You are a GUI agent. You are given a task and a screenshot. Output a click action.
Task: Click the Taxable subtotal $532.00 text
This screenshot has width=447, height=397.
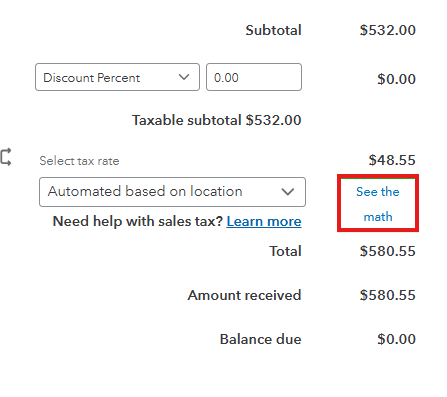217,120
